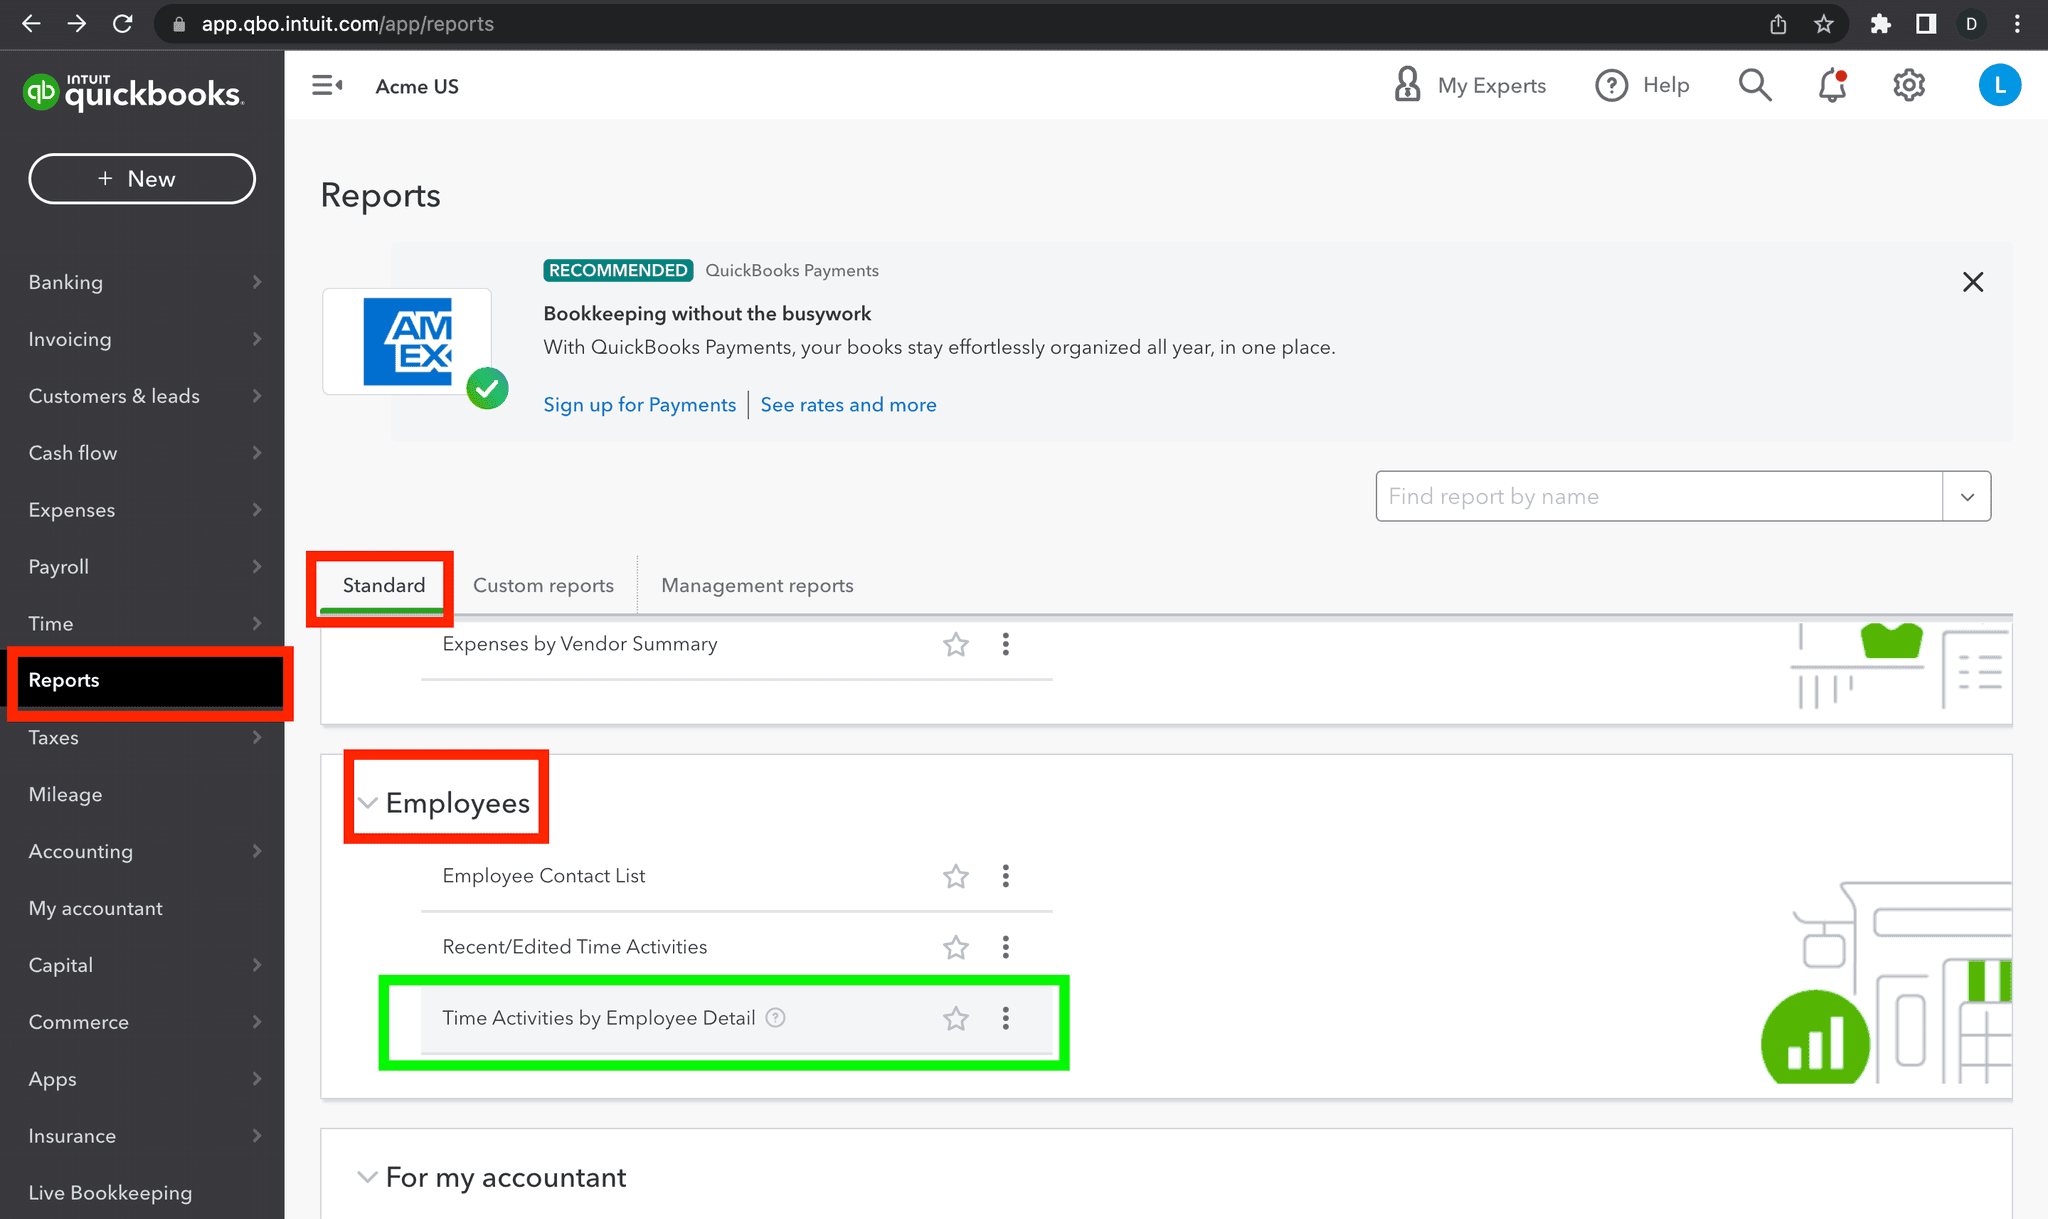Image resolution: width=2048 pixels, height=1219 pixels.
Task: Switch to the Custom reports tab
Action: click(x=543, y=585)
